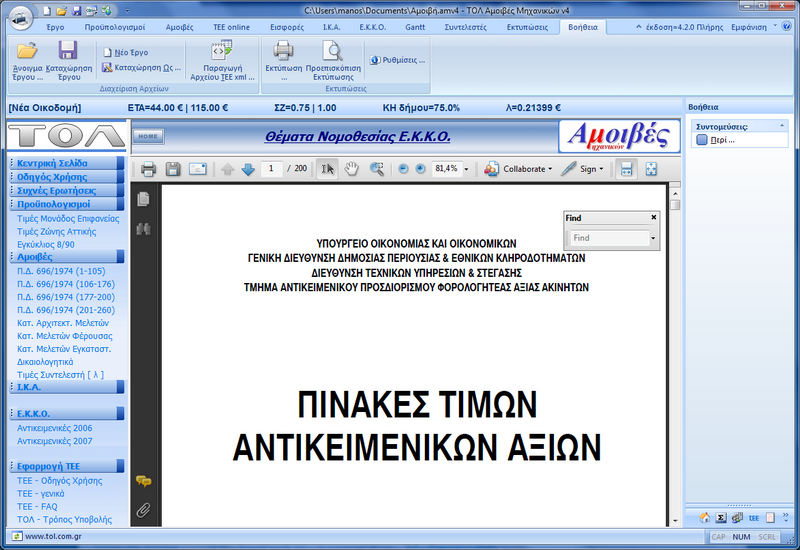Open the Pages thumbnail panel icon

pyautogui.click(x=144, y=199)
